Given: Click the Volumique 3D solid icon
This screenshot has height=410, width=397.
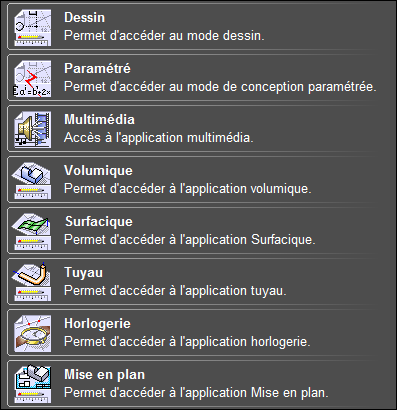Looking at the screenshot, I should (x=33, y=181).
